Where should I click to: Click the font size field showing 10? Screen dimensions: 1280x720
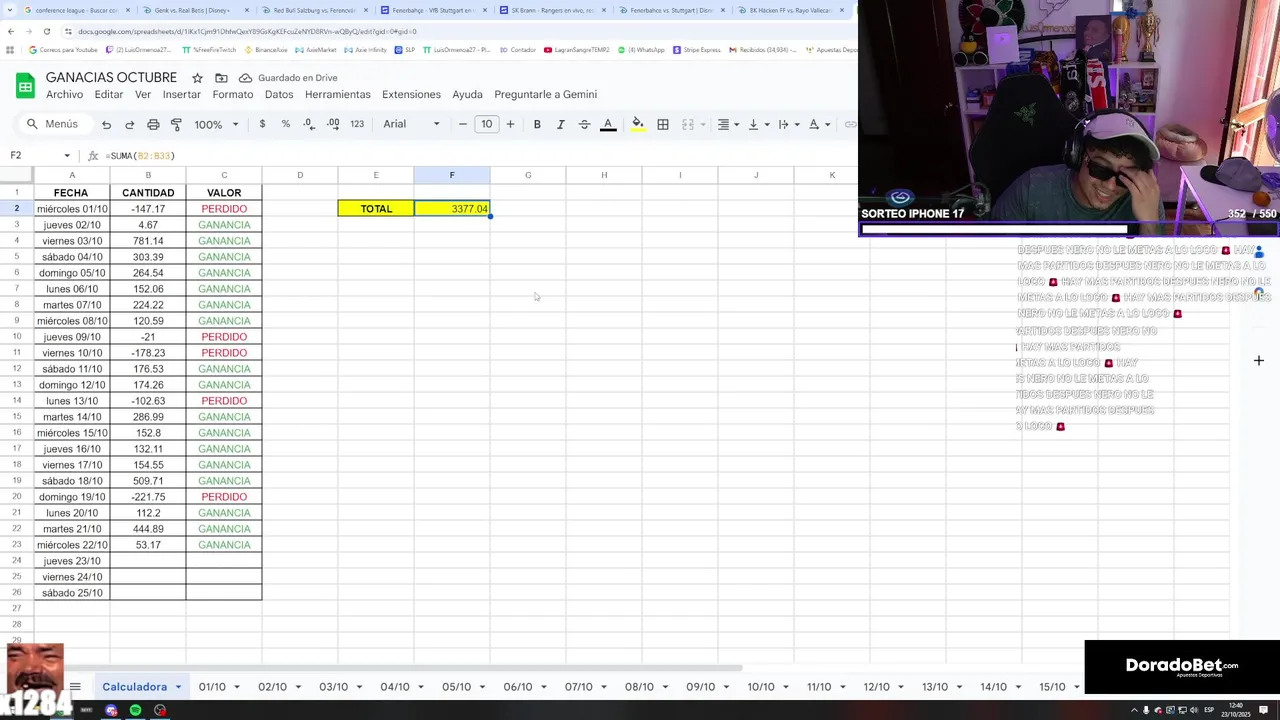pos(486,124)
